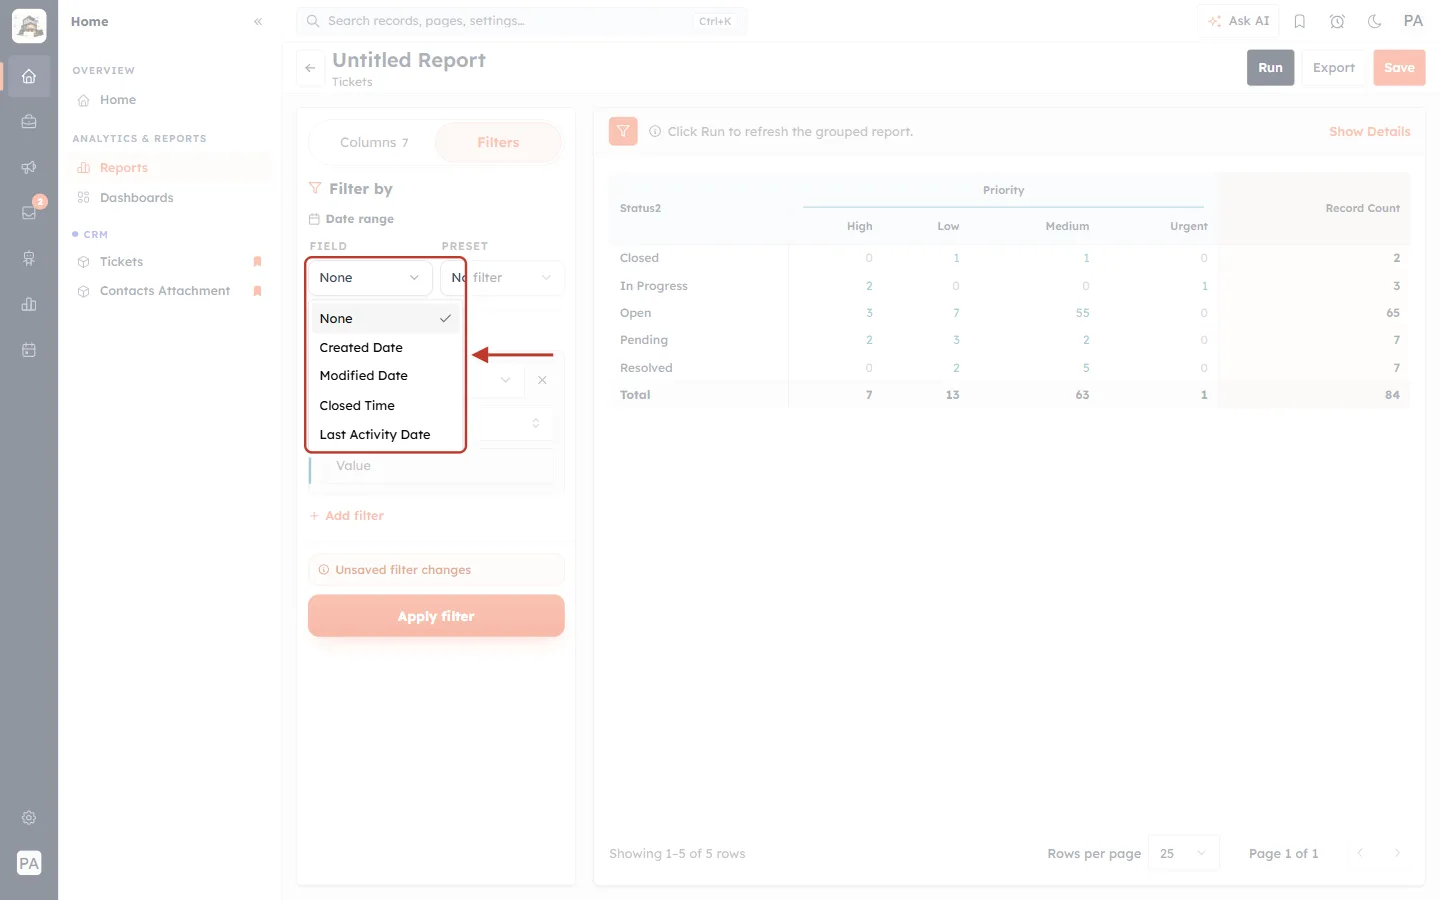Open Reports in the sidebar

point(170,168)
